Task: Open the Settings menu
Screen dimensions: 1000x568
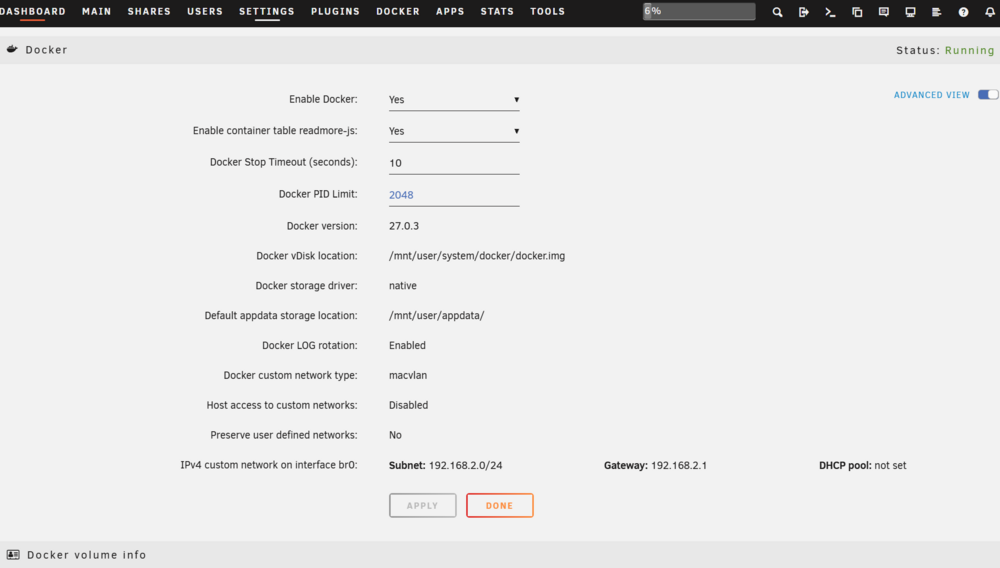Action: [267, 11]
